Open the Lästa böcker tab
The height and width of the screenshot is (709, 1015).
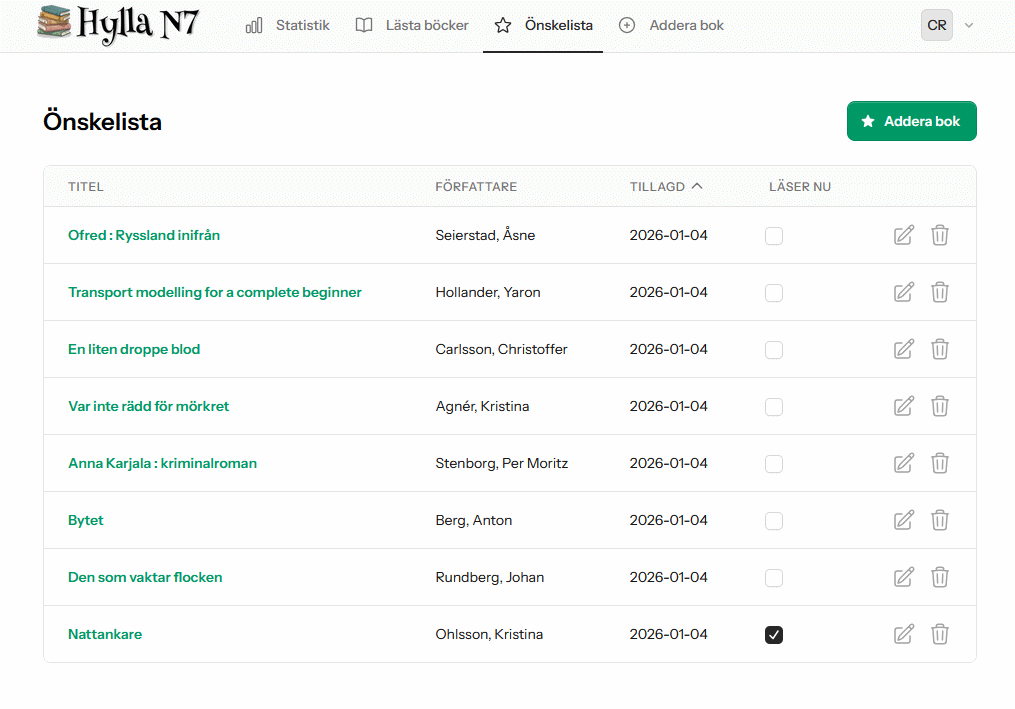click(412, 25)
